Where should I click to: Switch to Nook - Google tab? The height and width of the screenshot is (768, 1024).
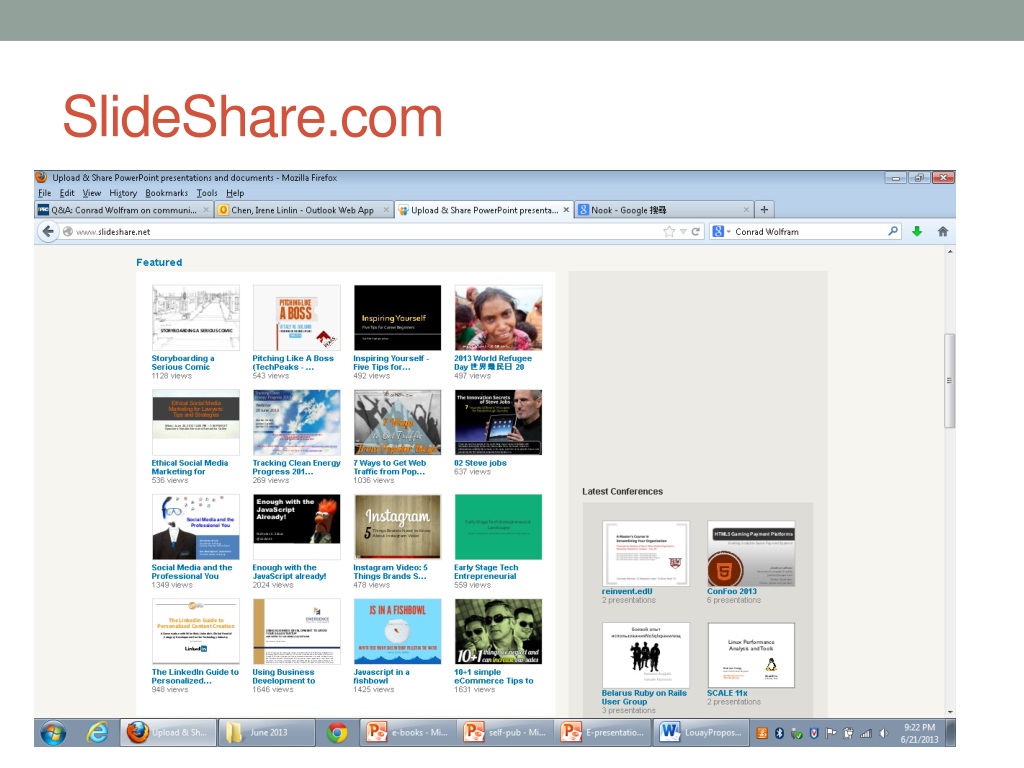pos(664,210)
